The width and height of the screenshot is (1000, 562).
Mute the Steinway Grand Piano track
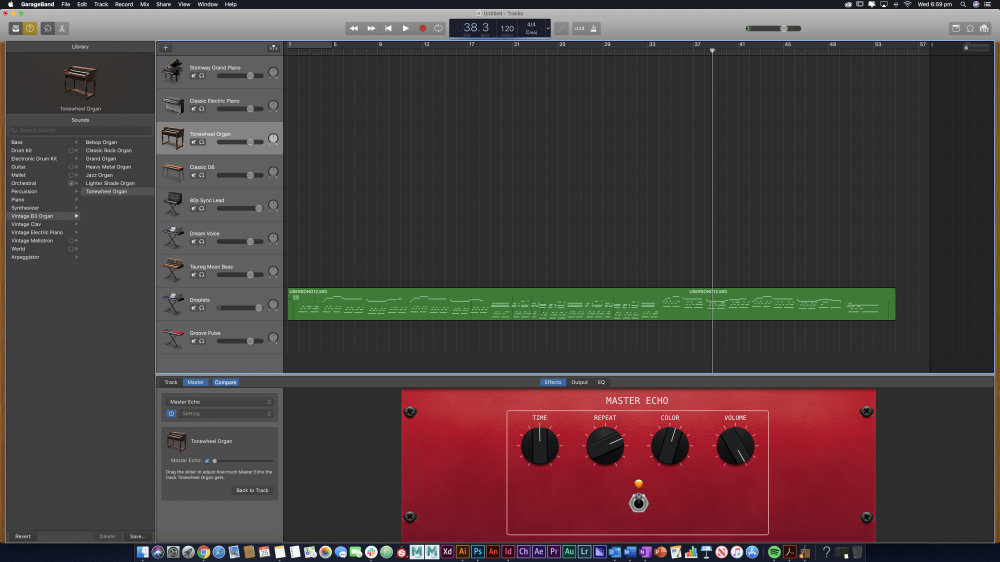tap(194, 76)
